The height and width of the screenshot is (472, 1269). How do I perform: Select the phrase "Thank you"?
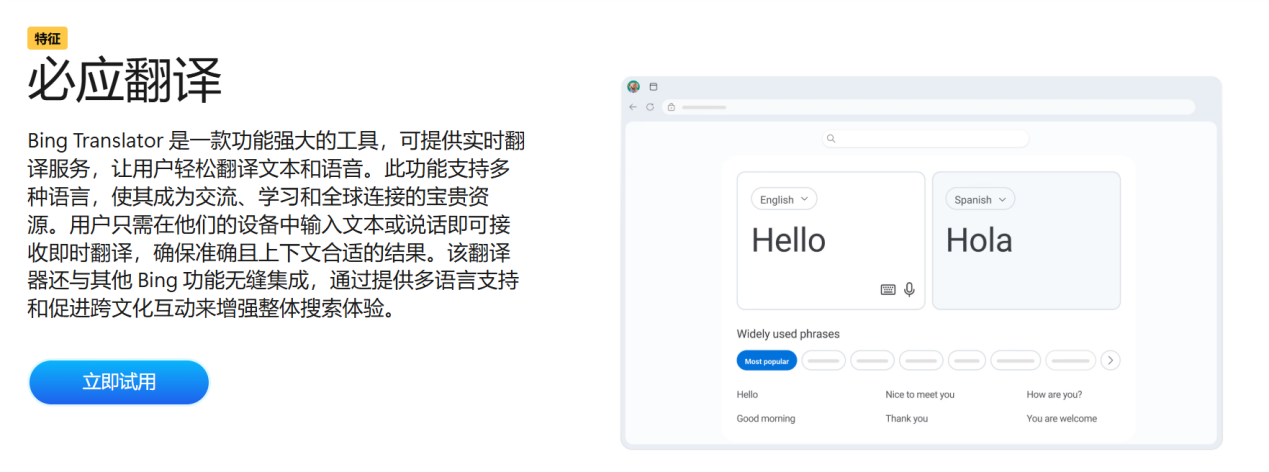tap(907, 419)
